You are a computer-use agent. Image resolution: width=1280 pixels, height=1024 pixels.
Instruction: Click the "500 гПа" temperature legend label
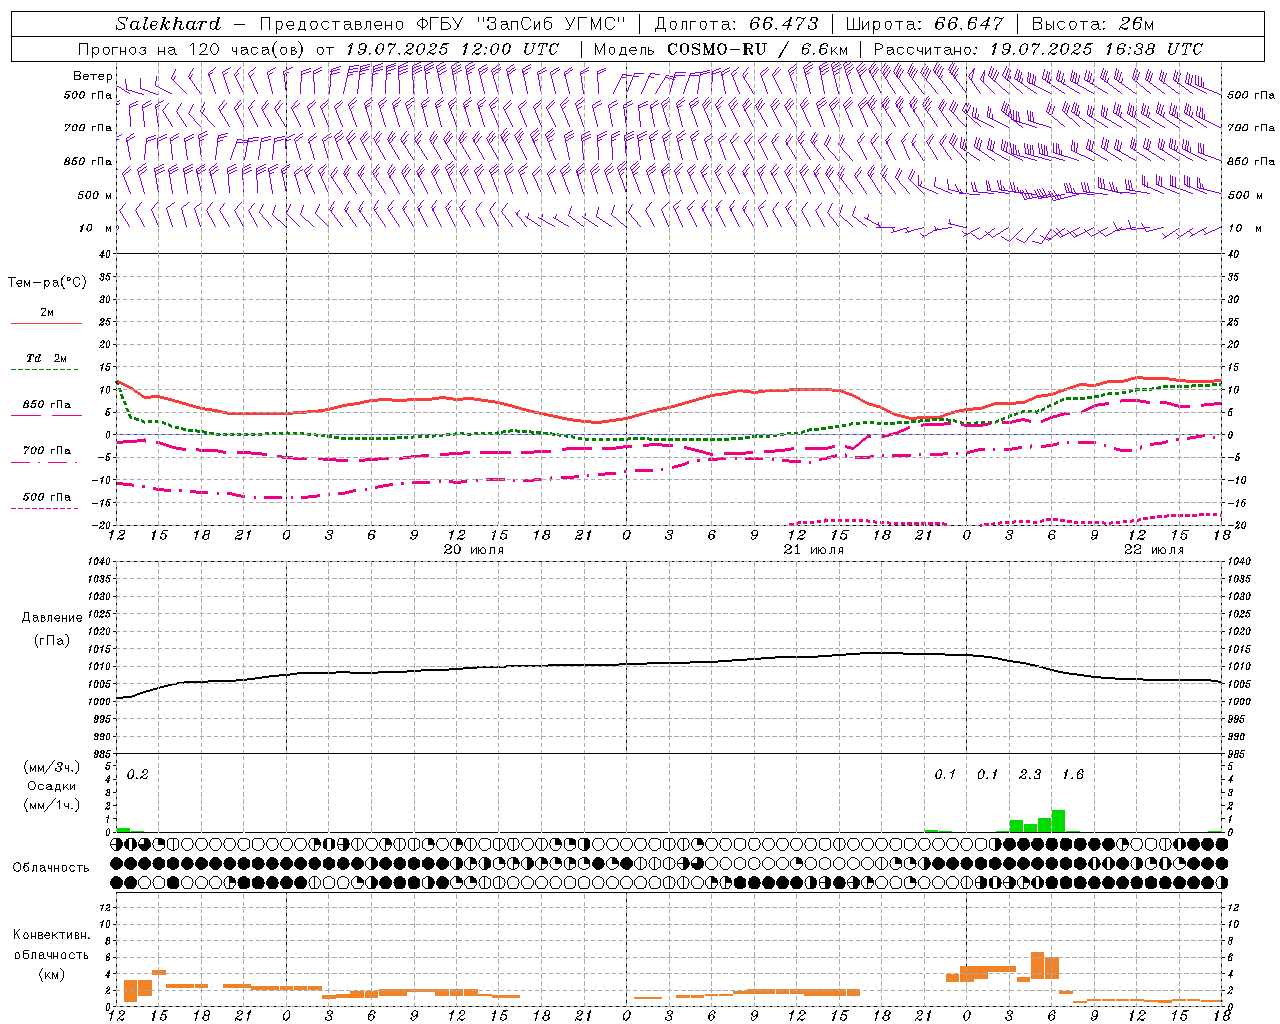(x=47, y=497)
